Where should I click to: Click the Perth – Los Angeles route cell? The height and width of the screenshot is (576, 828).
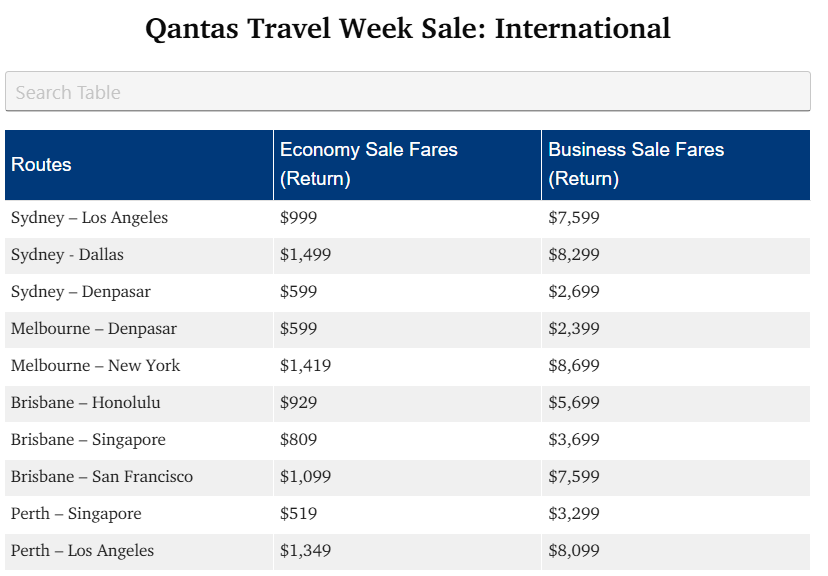(83, 551)
